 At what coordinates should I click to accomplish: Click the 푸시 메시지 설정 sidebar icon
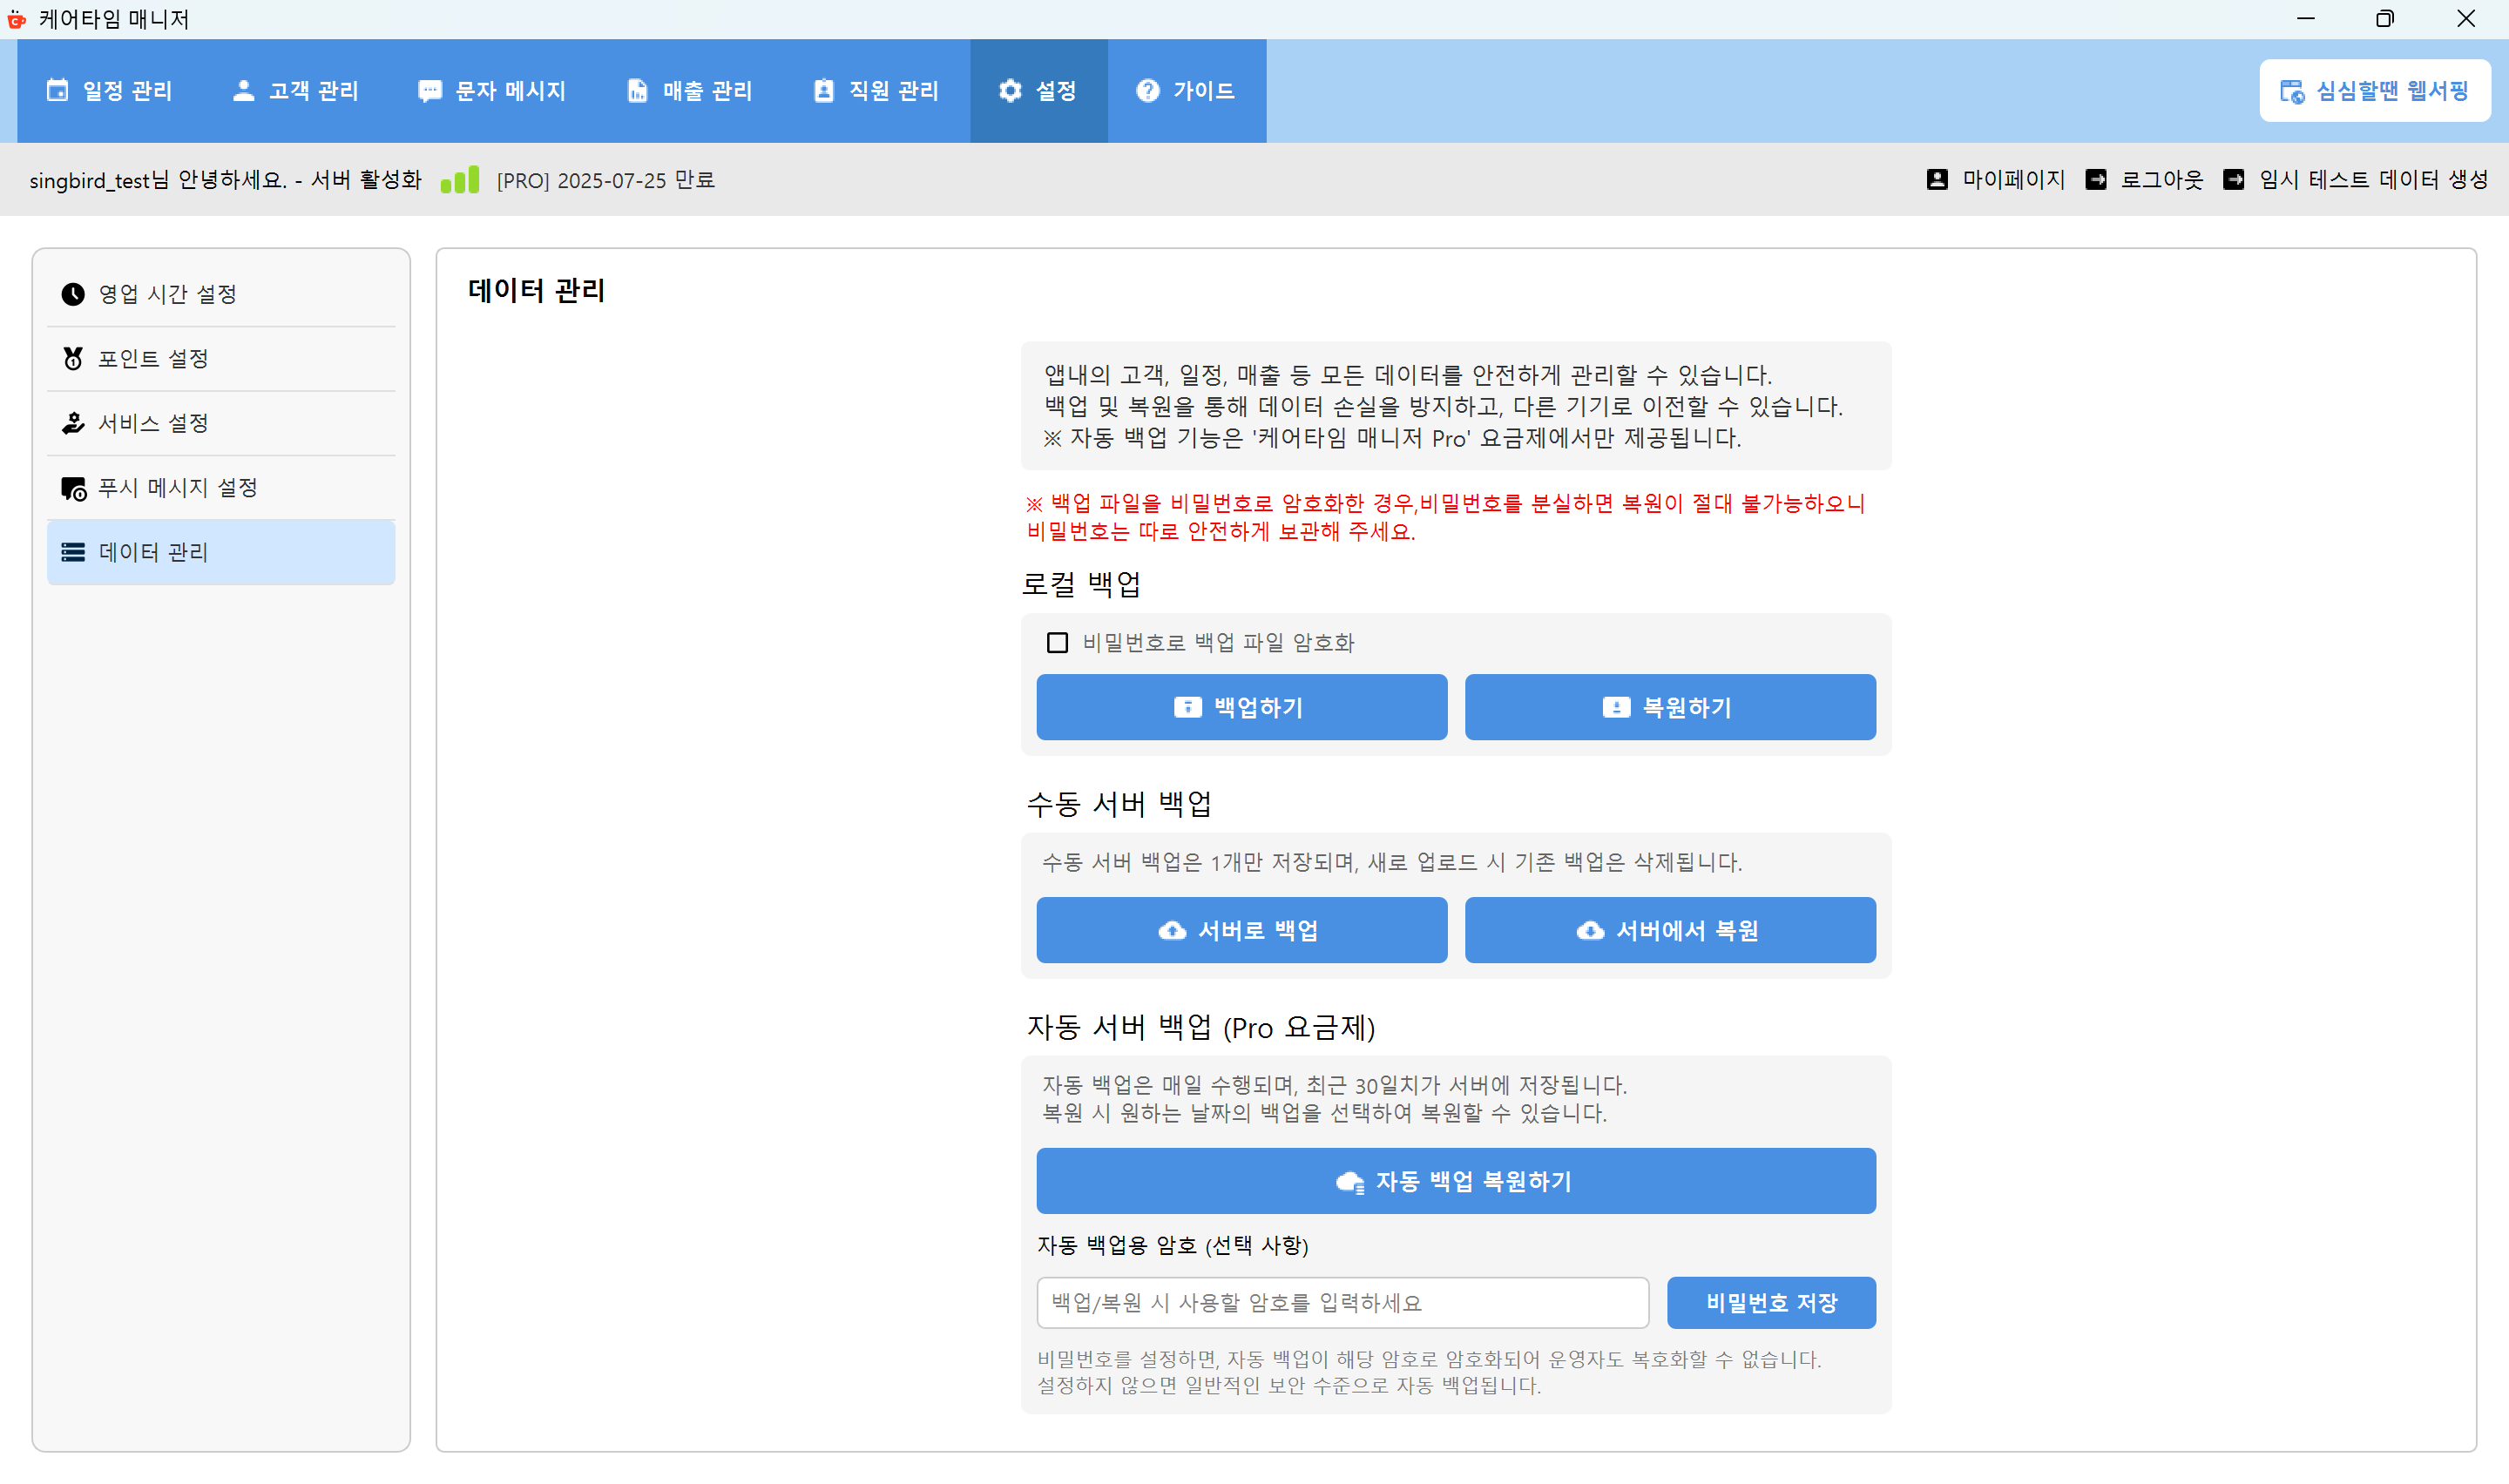click(x=73, y=488)
